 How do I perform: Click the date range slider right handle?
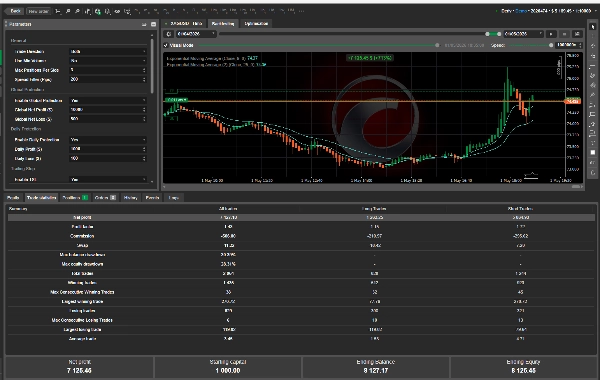point(499,34)
